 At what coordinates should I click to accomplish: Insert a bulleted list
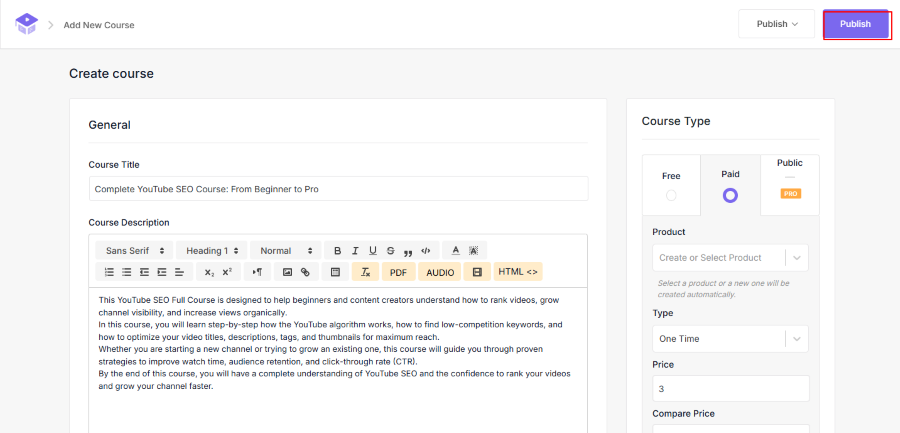[x=127, y=272]
